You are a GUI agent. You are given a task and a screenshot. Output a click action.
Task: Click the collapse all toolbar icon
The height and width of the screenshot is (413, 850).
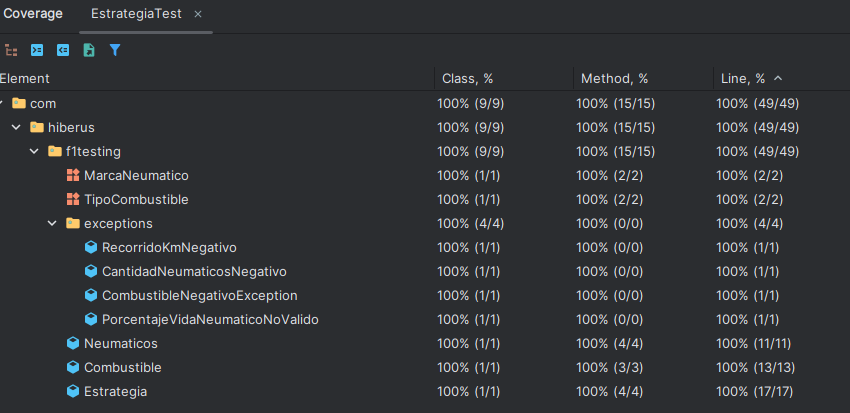tap(63, 50)
